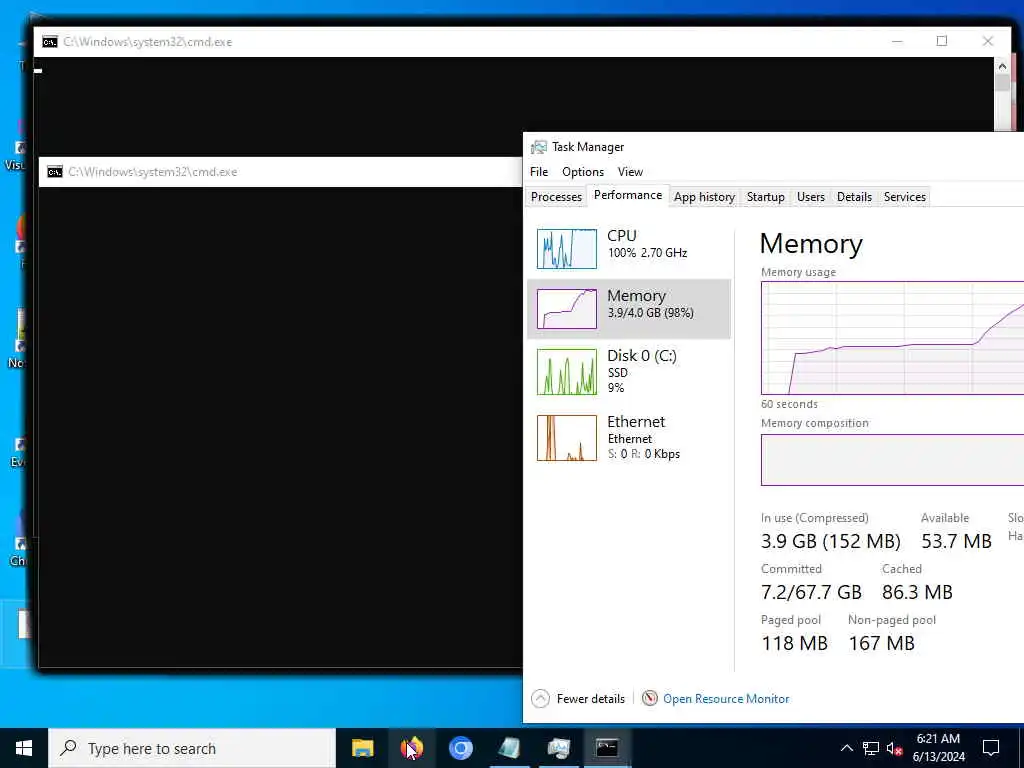Viewport: 1024px width, 768px height.
Task: Open Firefox from the taskbar
Action: (411, 748)
